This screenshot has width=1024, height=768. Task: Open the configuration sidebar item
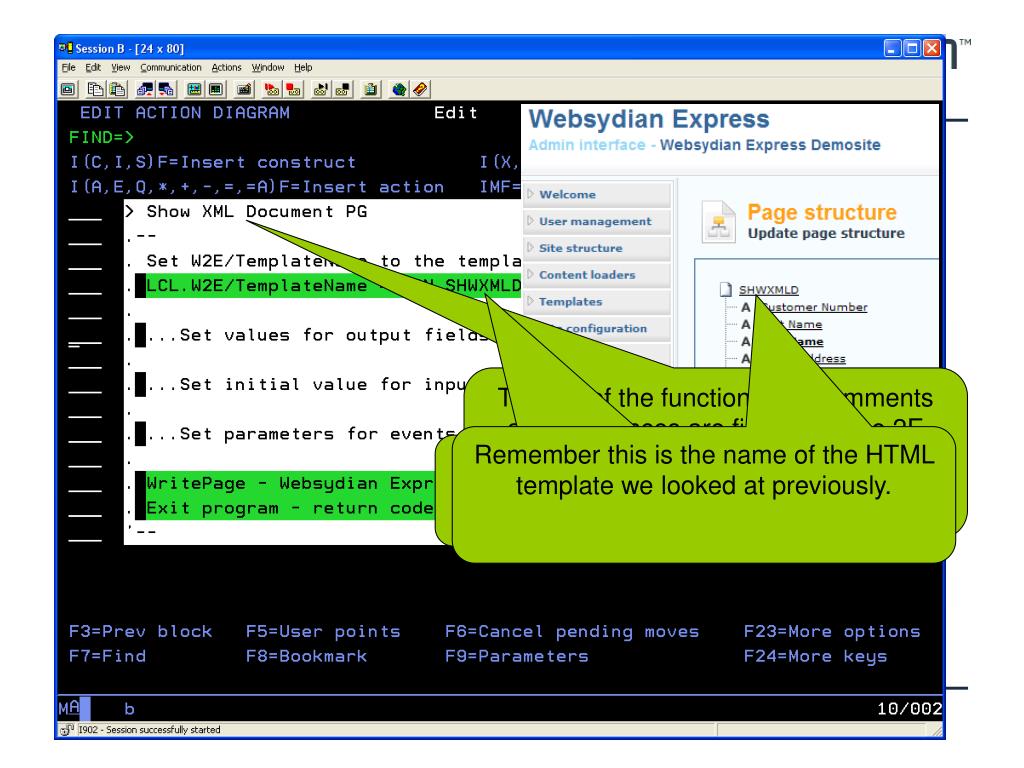pos(606,328)
